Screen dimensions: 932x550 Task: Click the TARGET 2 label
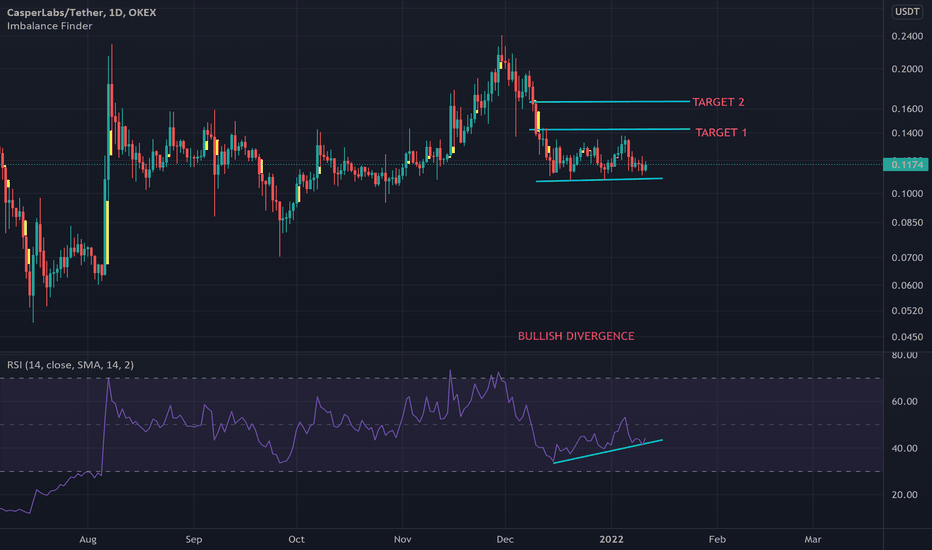pyautogui.click(x=718, y=102)
